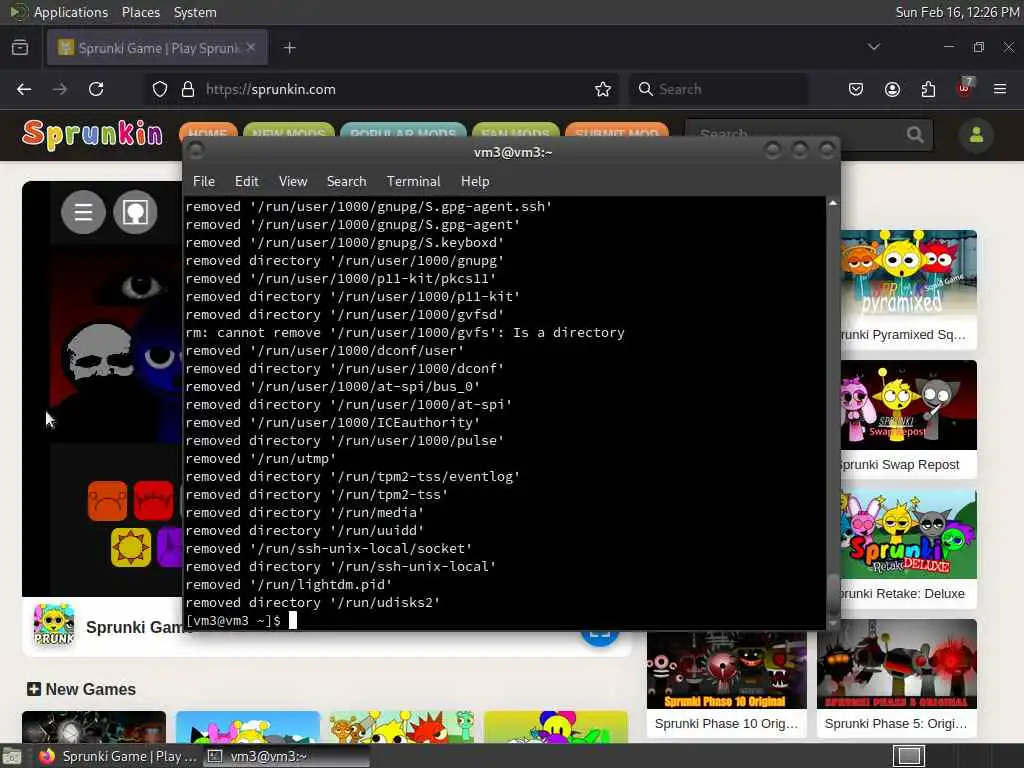Click the Sprunki Game avatar thumbnail
This screenshot has width=1024, height=768.
(54, 626)
